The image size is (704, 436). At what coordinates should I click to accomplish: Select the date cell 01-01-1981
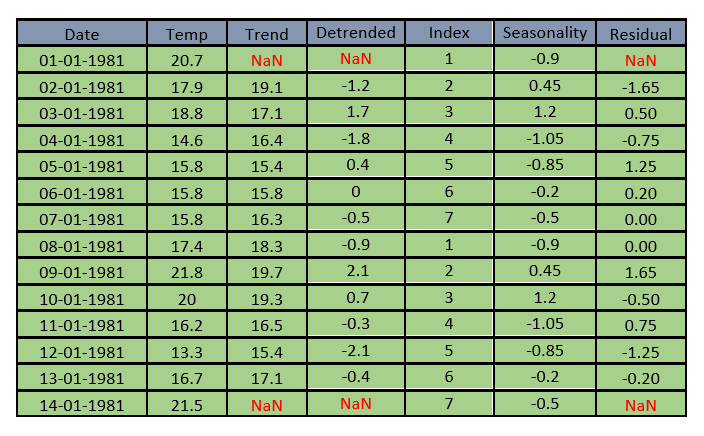coord(81,61)
